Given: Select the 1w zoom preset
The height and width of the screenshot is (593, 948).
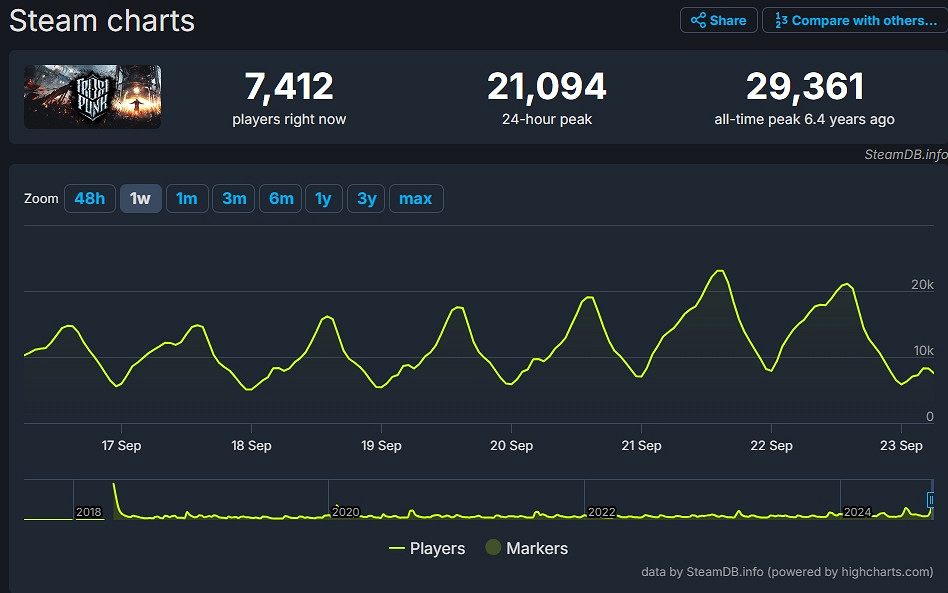Looking at the screenshot, I should point(140,198).
